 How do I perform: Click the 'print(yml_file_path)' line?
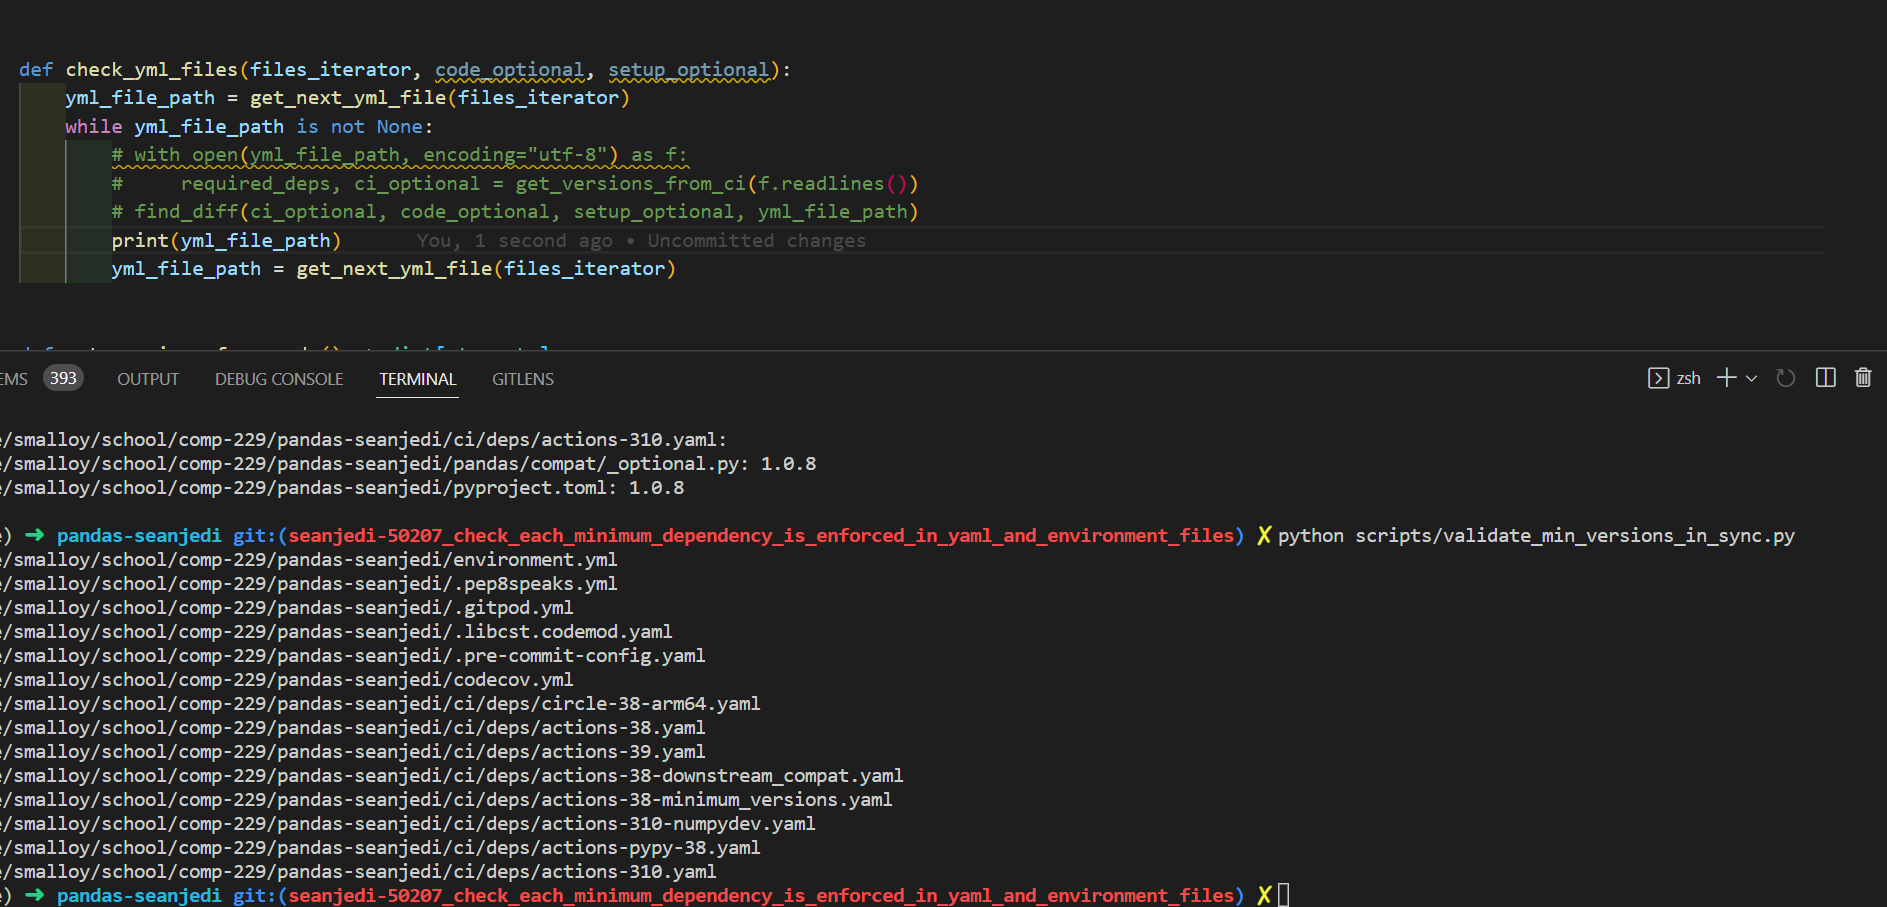pos(226,240)
